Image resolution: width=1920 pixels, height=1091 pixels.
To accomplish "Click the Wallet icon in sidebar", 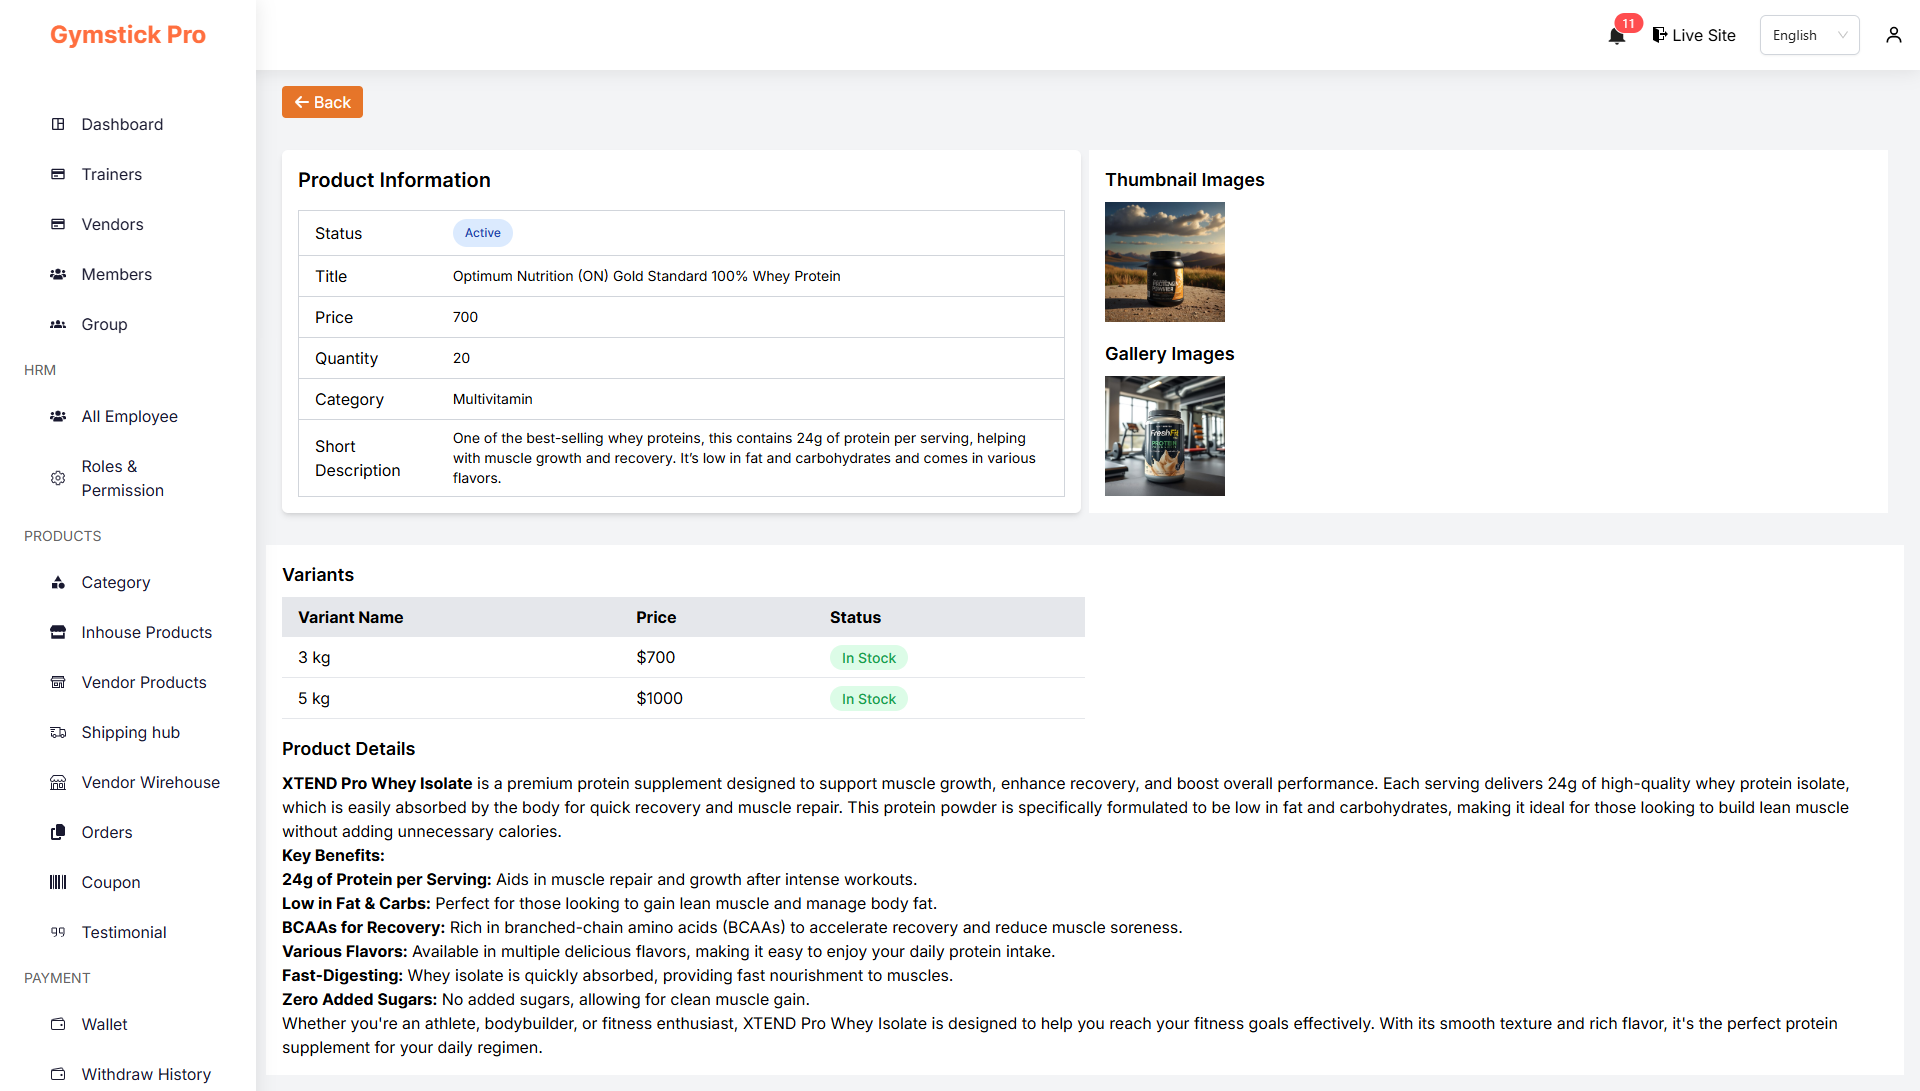I will [58, 1024].
